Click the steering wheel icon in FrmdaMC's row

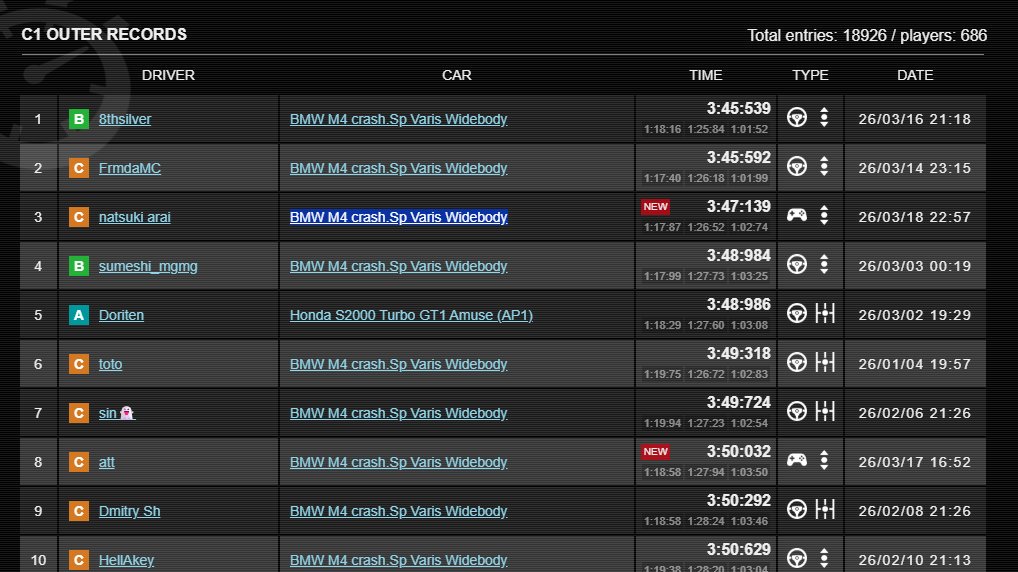797,167
